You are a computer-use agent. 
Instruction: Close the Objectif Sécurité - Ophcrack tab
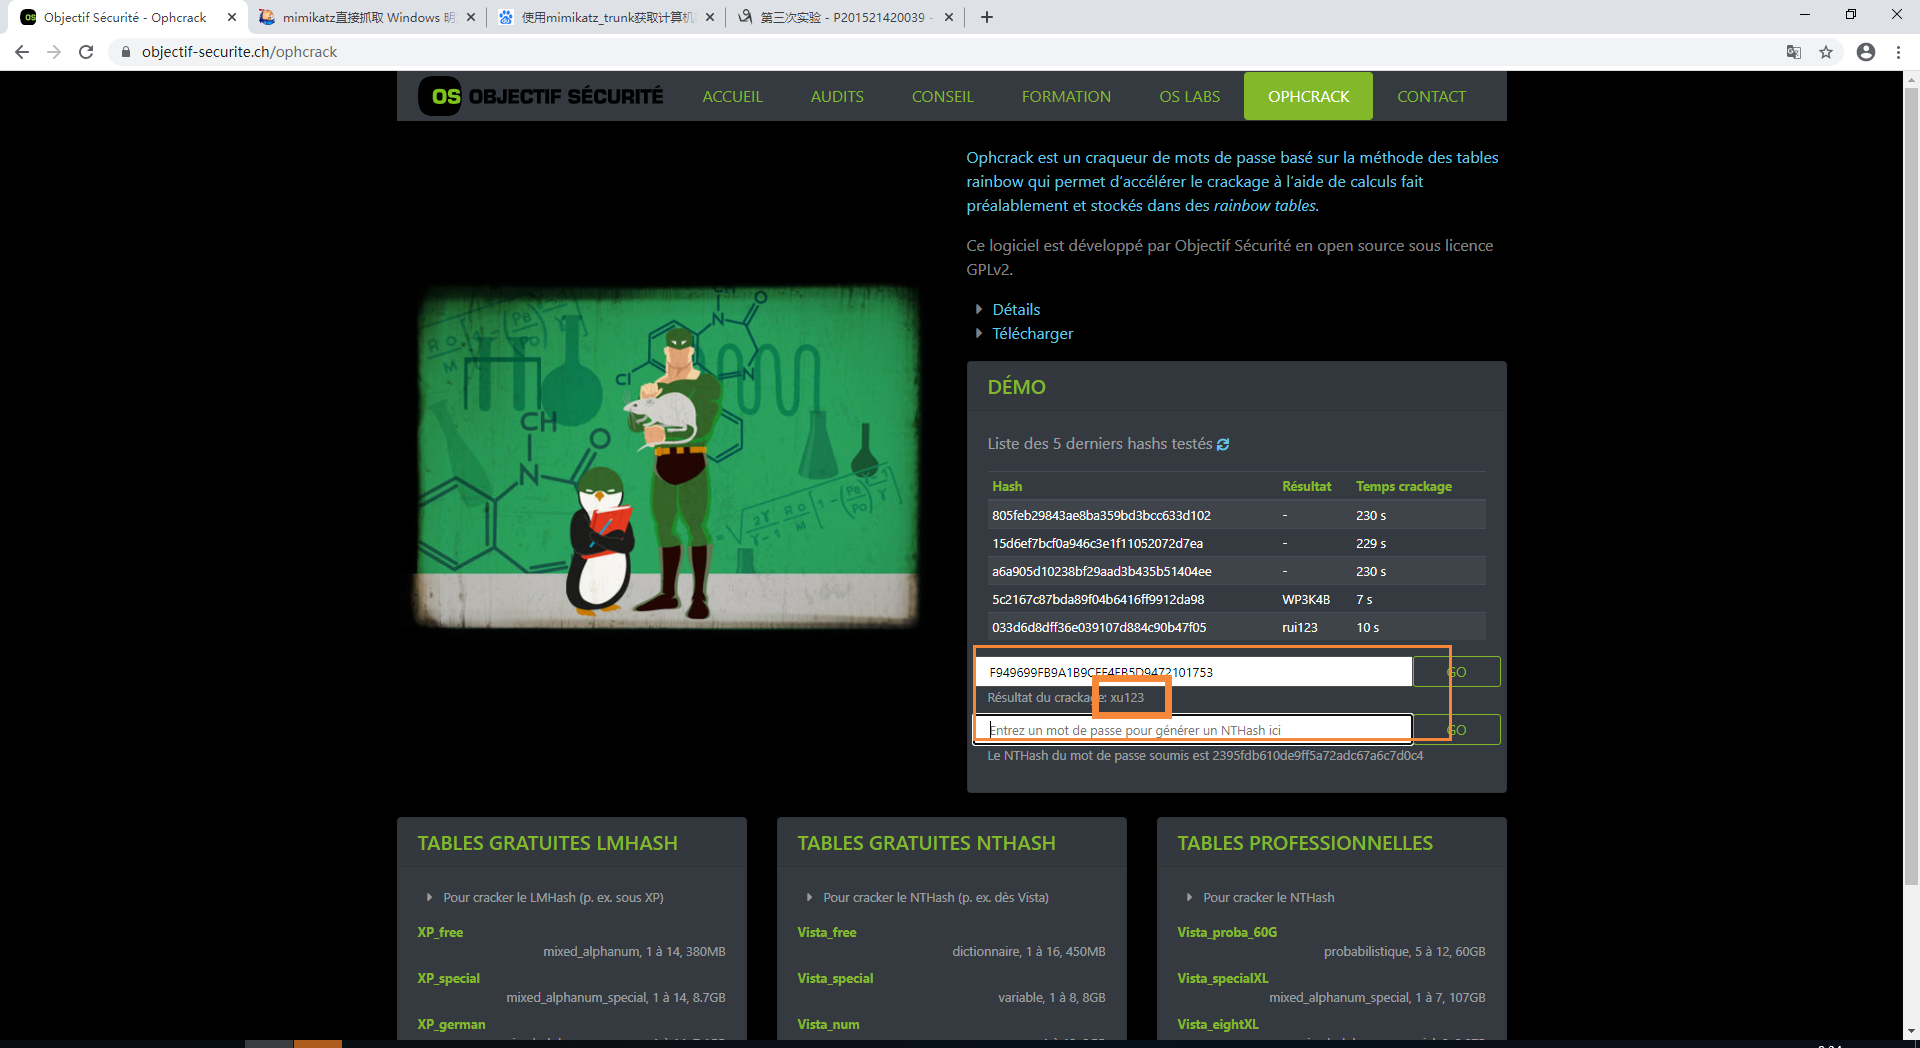pos(232,17)
